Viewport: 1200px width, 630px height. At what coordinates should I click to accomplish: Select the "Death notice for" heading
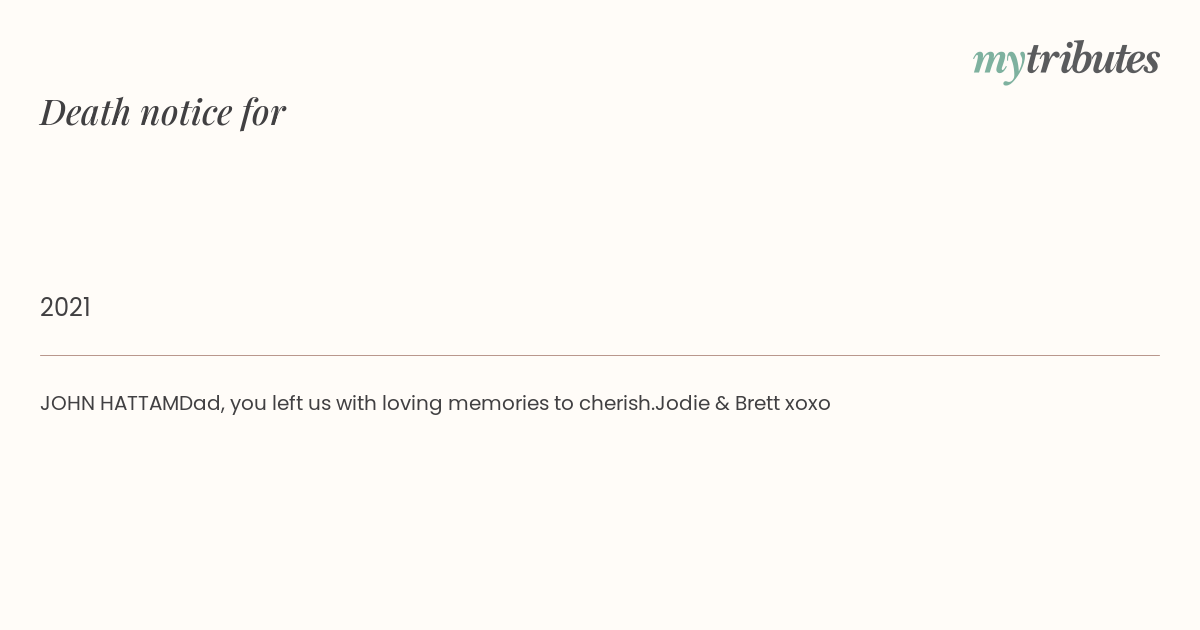coord(163,112)
